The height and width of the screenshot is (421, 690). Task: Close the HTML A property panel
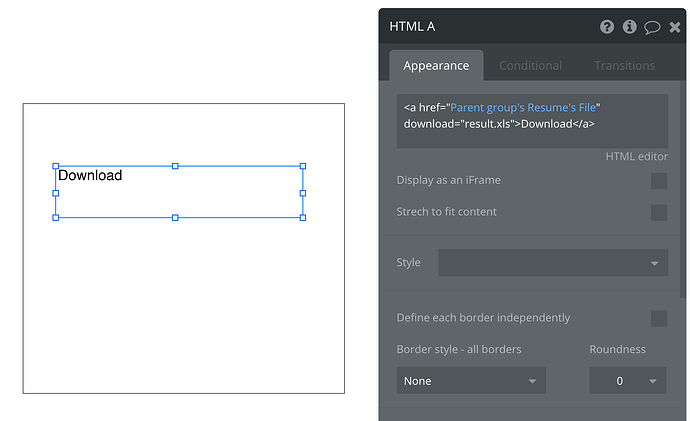coord(676,27)
